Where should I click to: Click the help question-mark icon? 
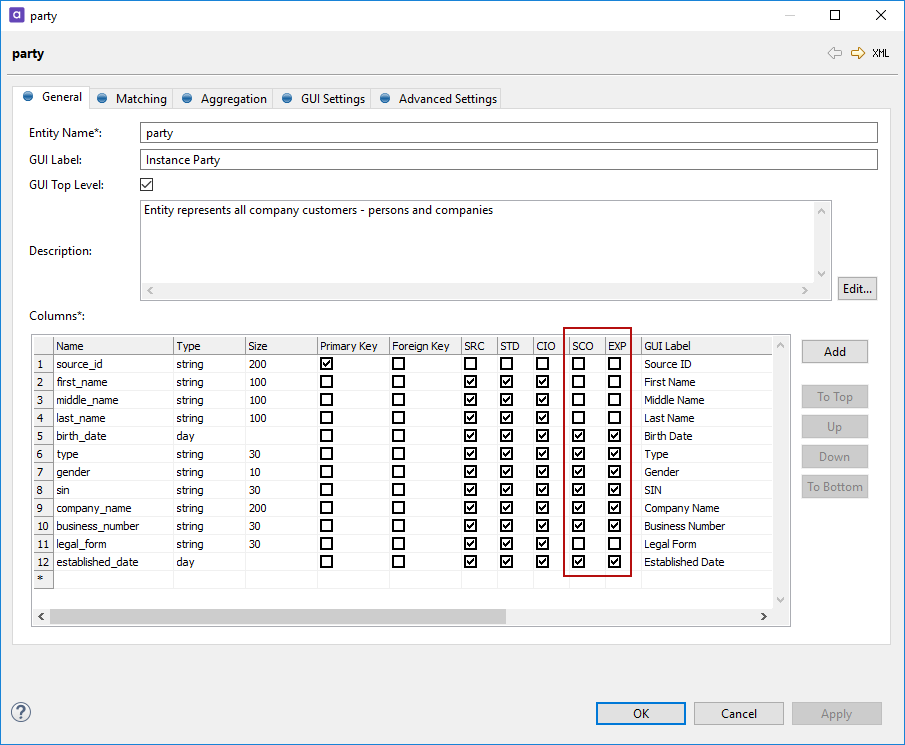click(x=20, y=712)
